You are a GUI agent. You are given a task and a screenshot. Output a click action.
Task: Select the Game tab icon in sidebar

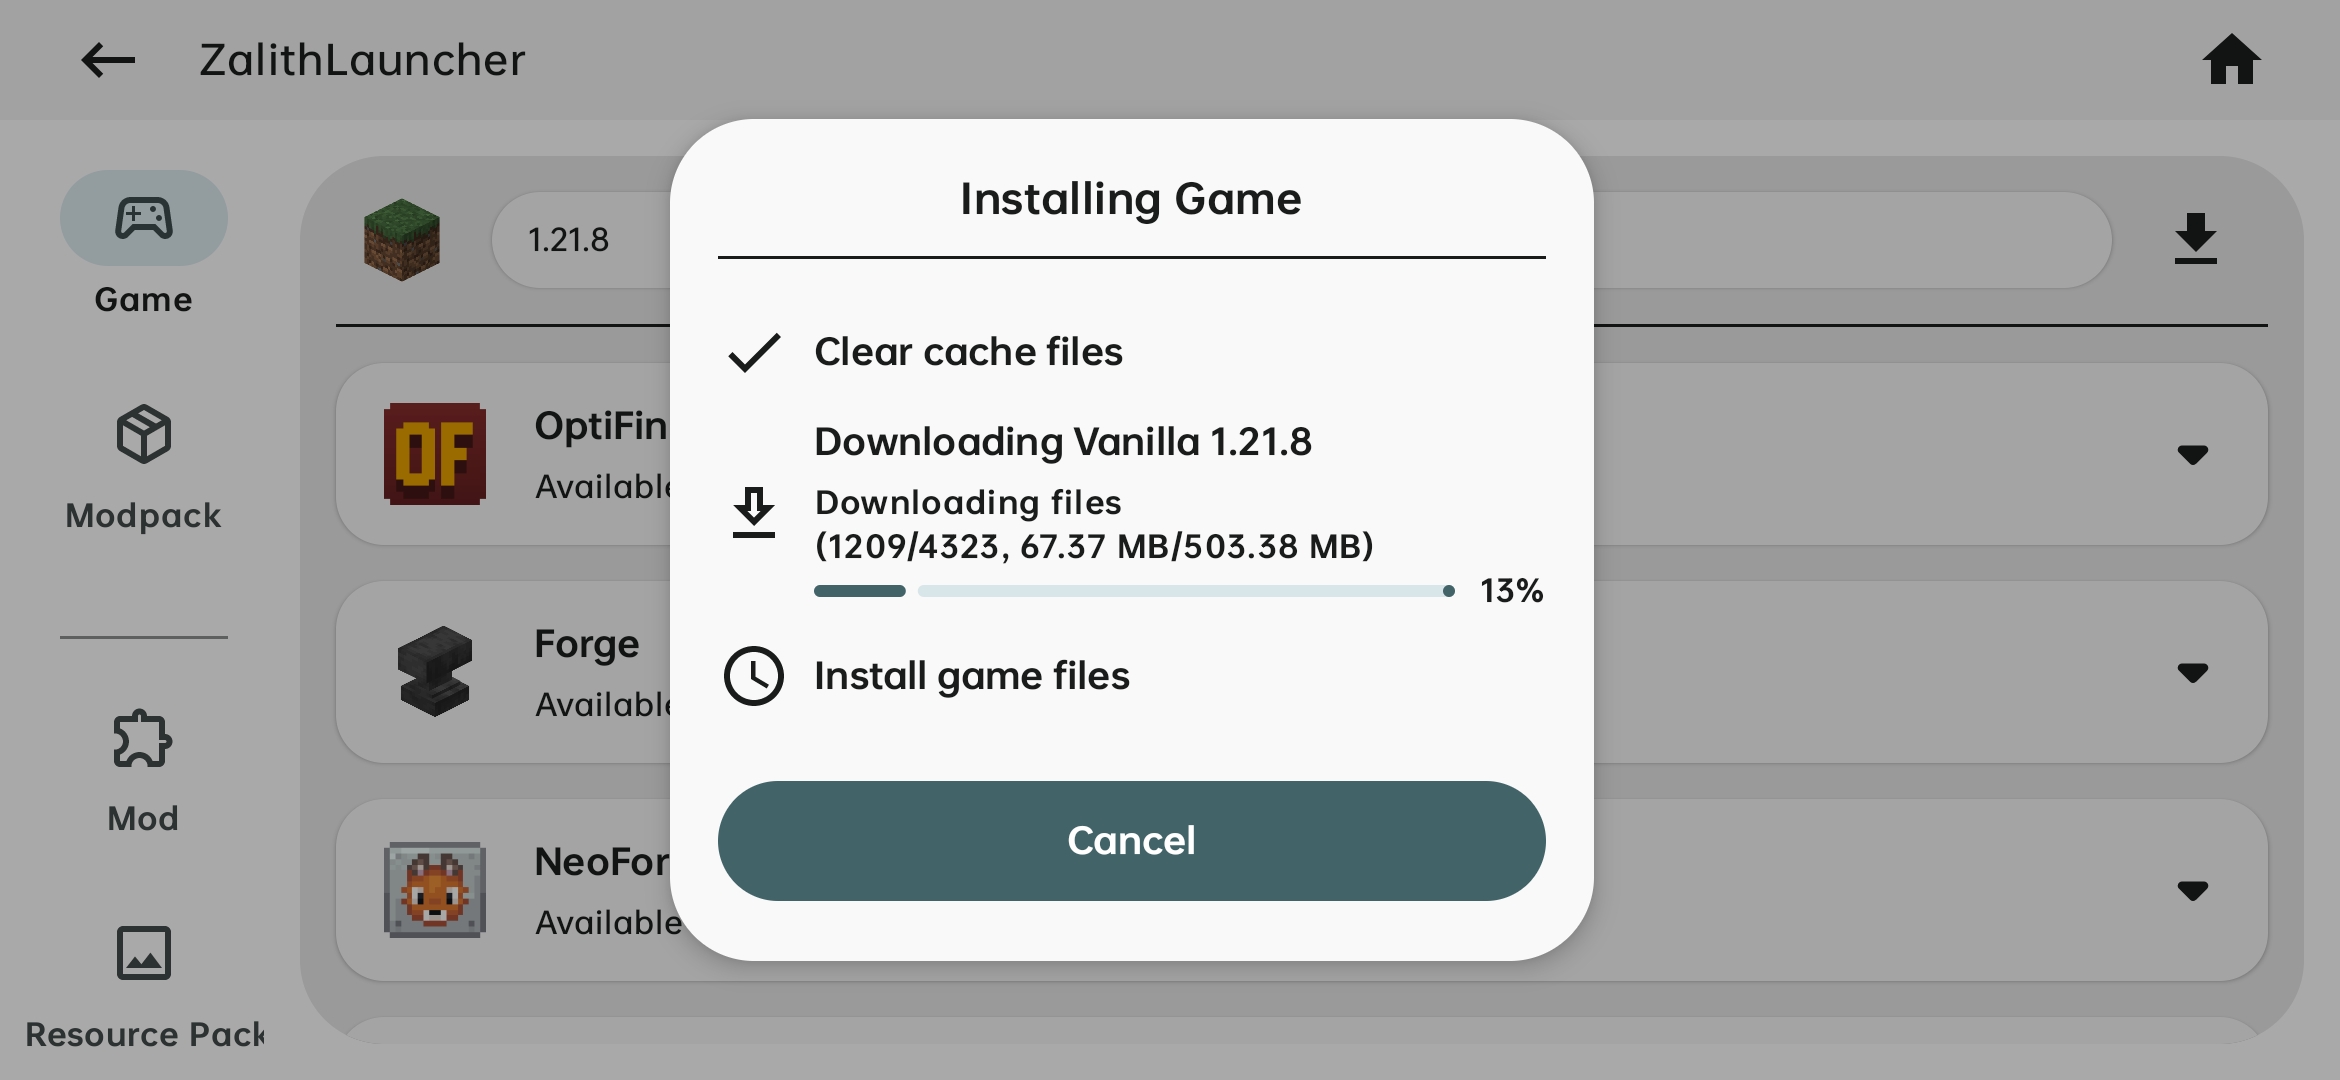pyautogui.click(x=143, y=218)
